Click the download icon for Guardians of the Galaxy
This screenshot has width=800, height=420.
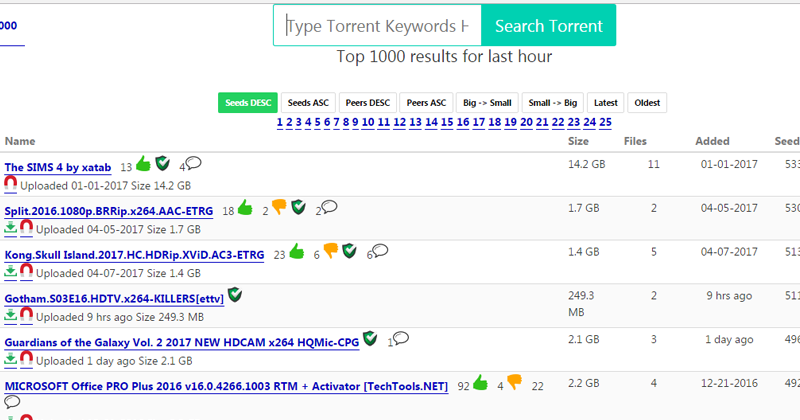coord(11,359)
